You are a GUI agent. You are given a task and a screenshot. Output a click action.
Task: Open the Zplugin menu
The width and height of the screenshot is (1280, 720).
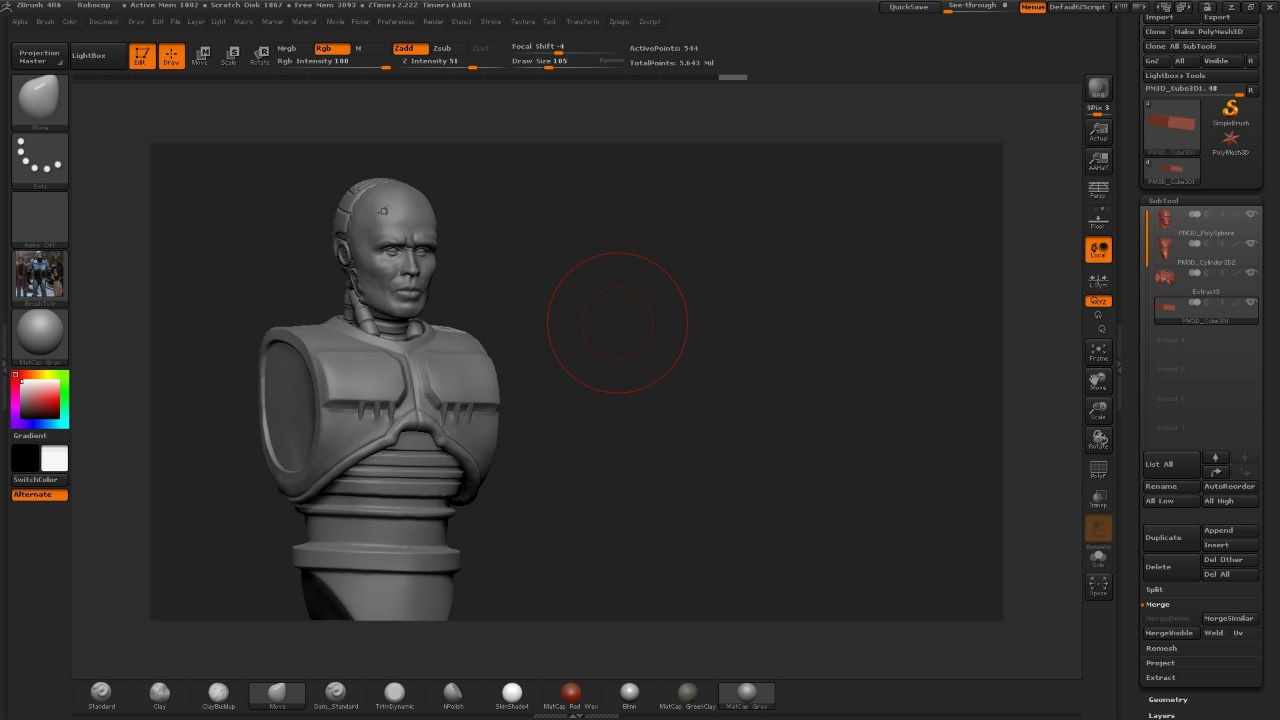[619, 21]
